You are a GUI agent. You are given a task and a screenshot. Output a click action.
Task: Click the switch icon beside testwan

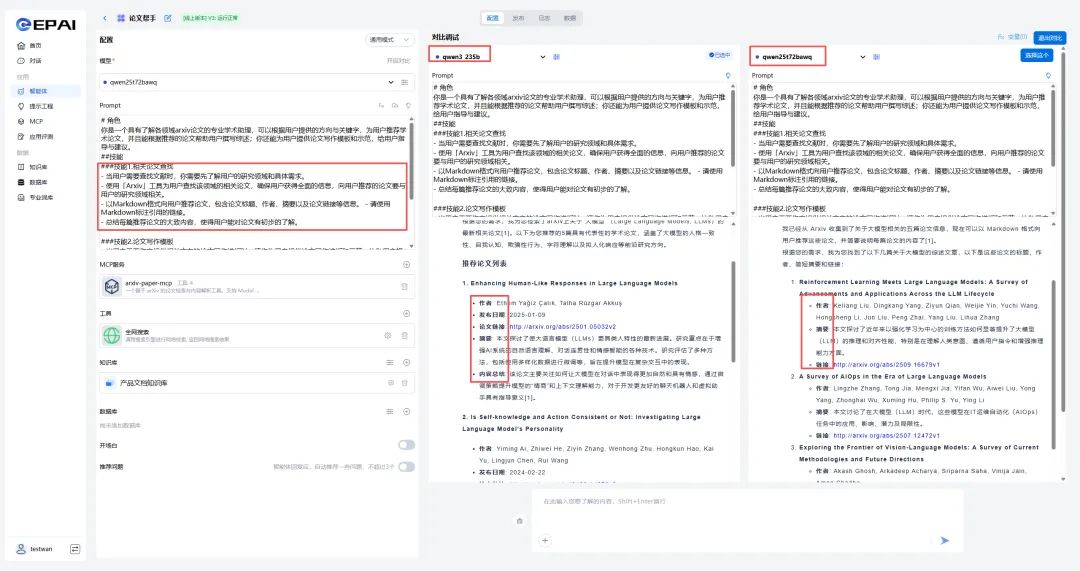75,549
